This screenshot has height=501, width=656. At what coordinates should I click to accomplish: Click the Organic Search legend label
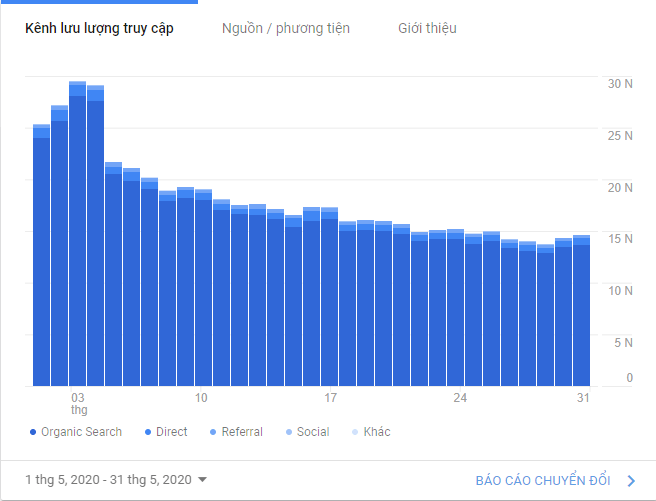click(x=82, y=432)
